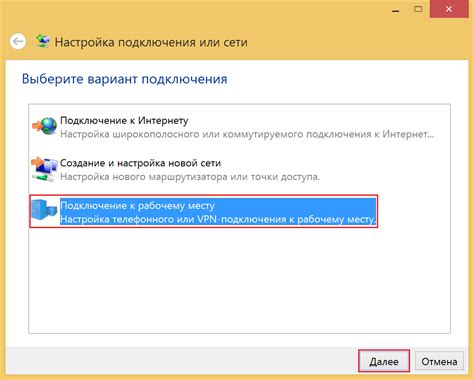Click the Отмена button
Screen dimensions: 474x380
(x=439, y=361)
